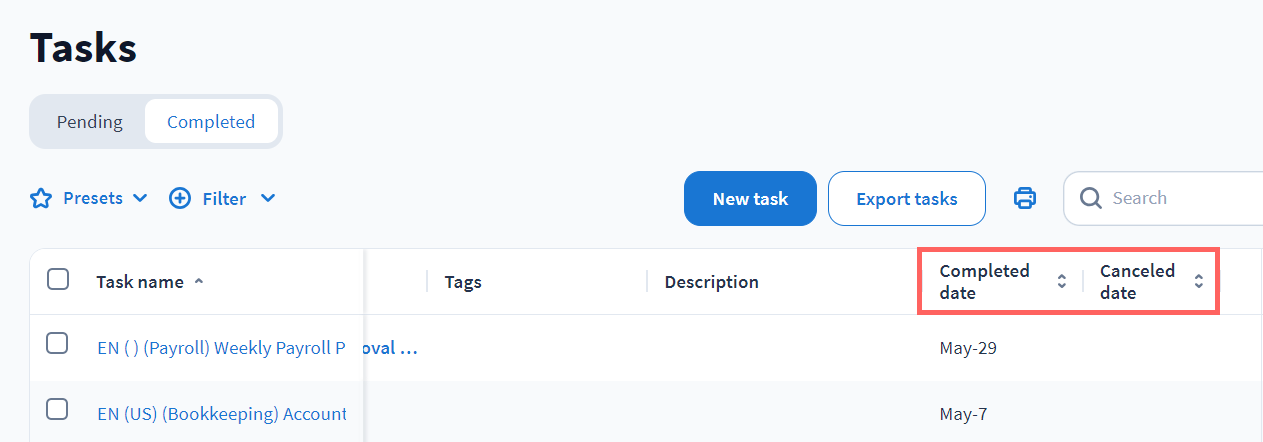This screenshot has width=1263, height=442.
Task: Click the Presets star icon
Action: (x=40, y=198)
